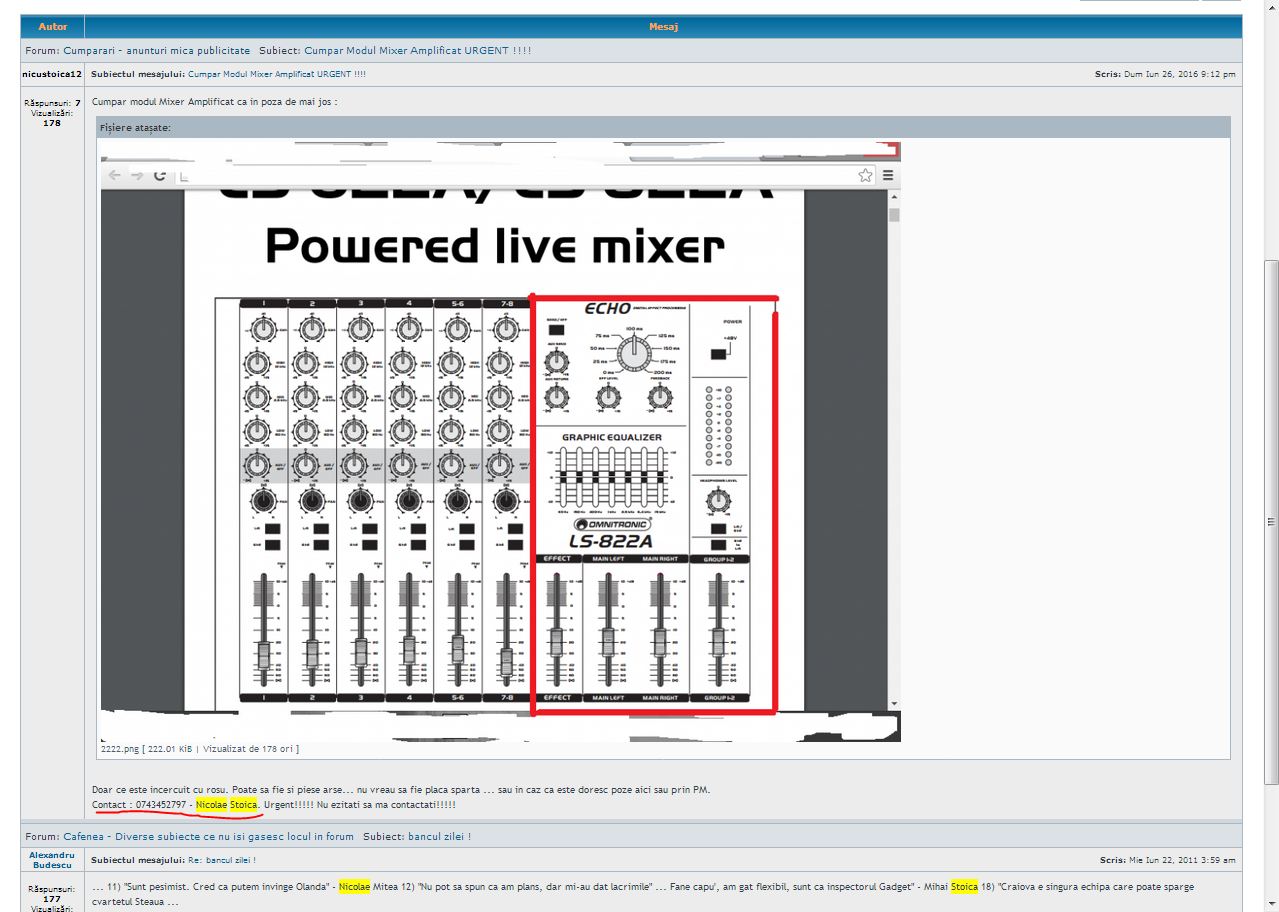The image size is (1279, 912).
Task: Click the nicustoica12 author name
Action: pos(52,74)
